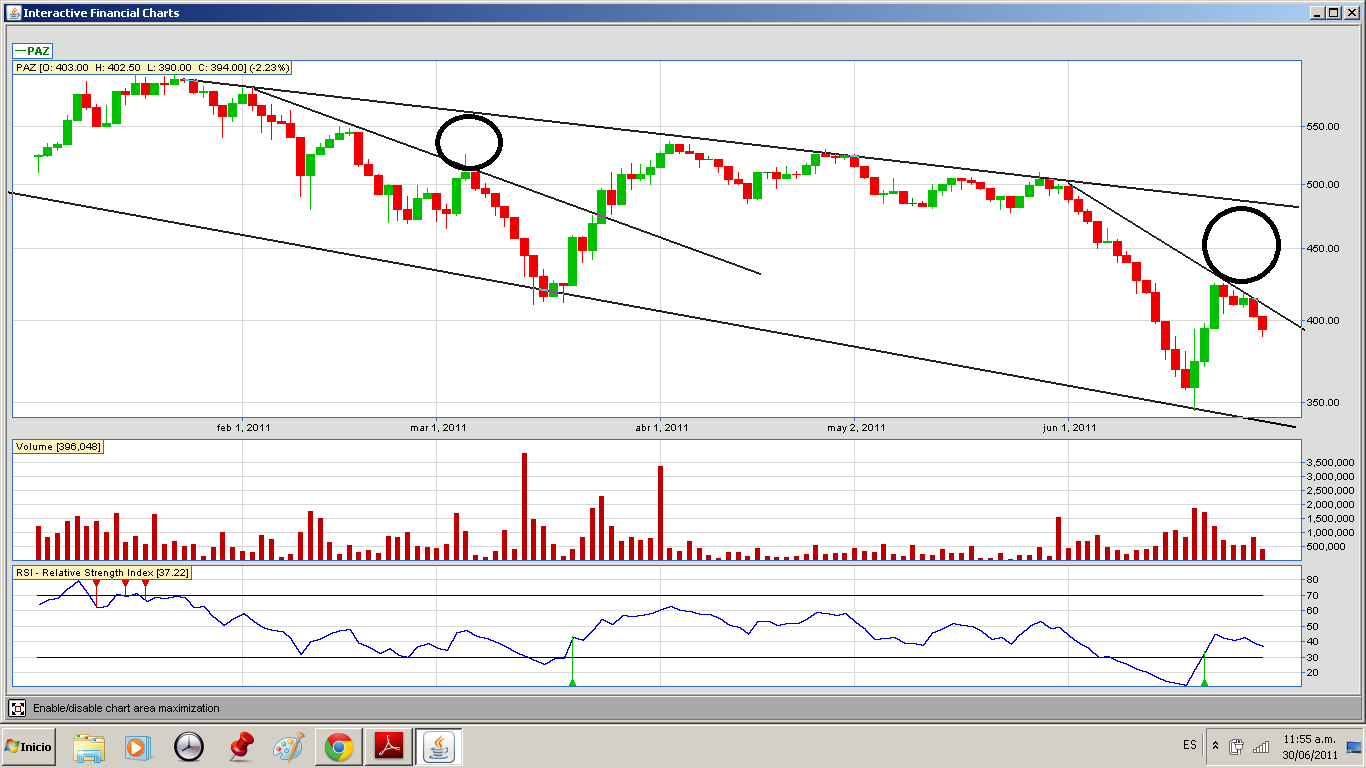1366x768 pixels.
Task: Click the 'Enable/disable chart area maximization' status text
Action: point(126,708)
